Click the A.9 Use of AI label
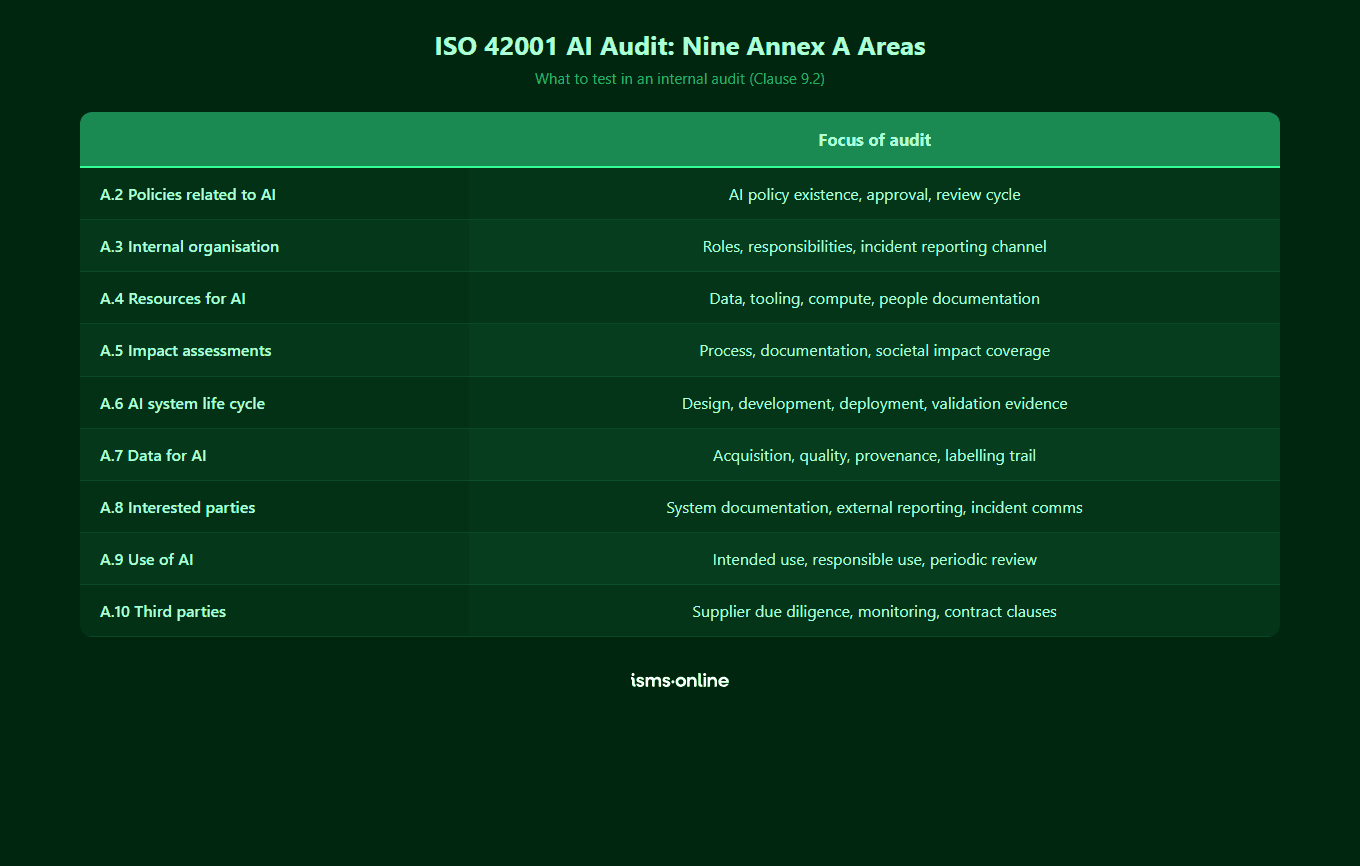 tap(146, 559)
